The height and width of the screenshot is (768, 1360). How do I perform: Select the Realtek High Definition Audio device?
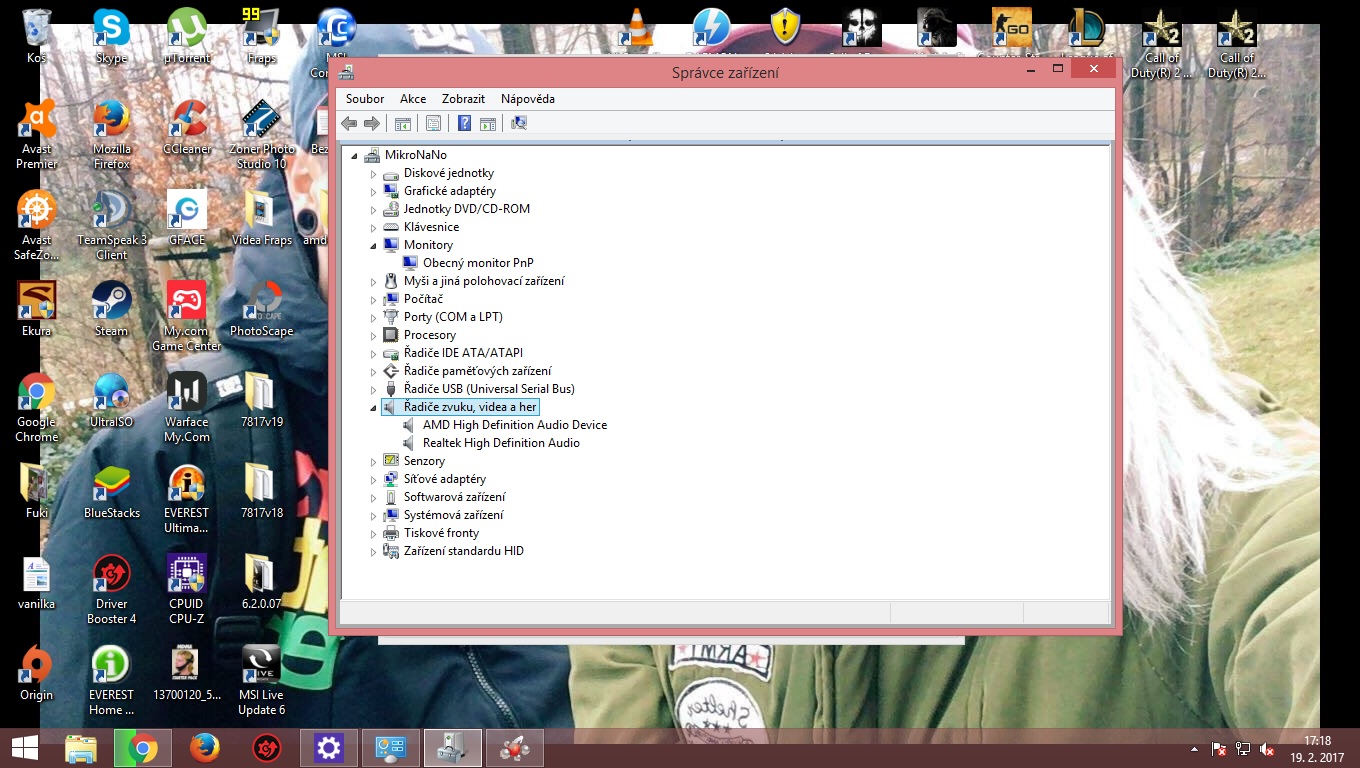pos(500,443)
